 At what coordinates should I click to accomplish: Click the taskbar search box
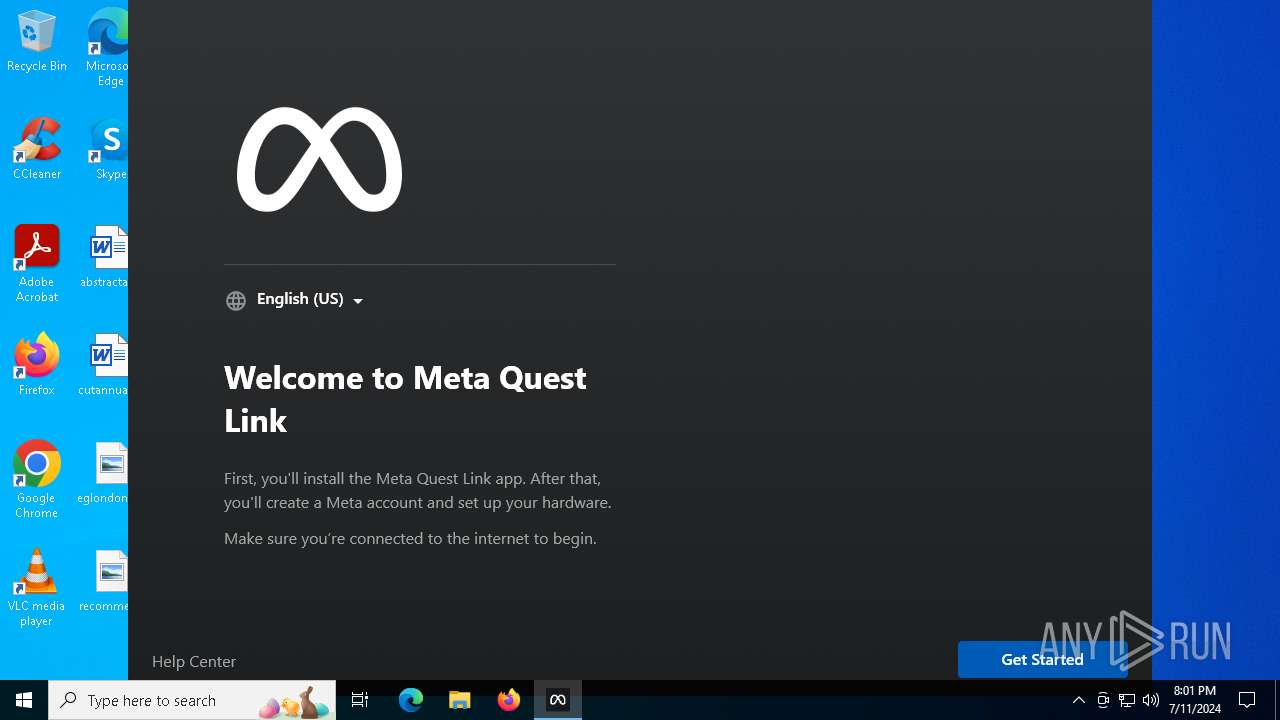point(192,700)
